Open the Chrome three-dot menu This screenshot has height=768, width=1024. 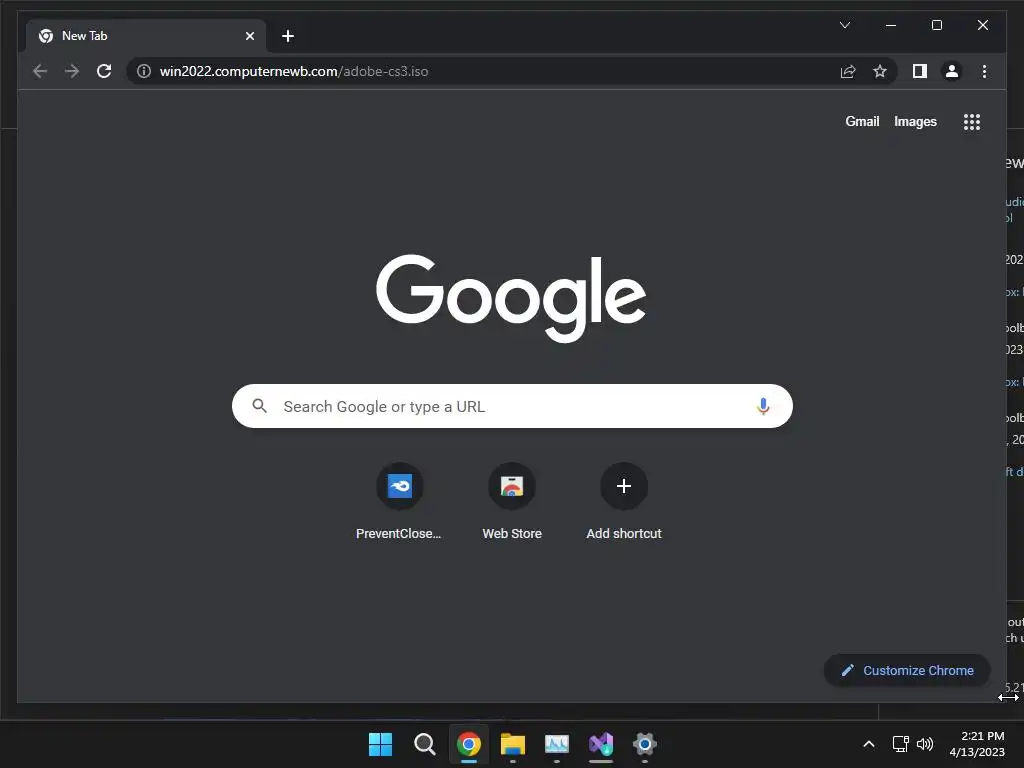(x=984, y=71)
